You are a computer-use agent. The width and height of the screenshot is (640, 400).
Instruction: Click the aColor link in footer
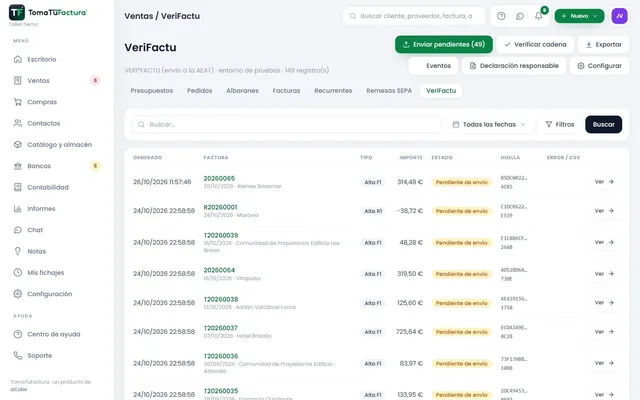coord(19,389)
